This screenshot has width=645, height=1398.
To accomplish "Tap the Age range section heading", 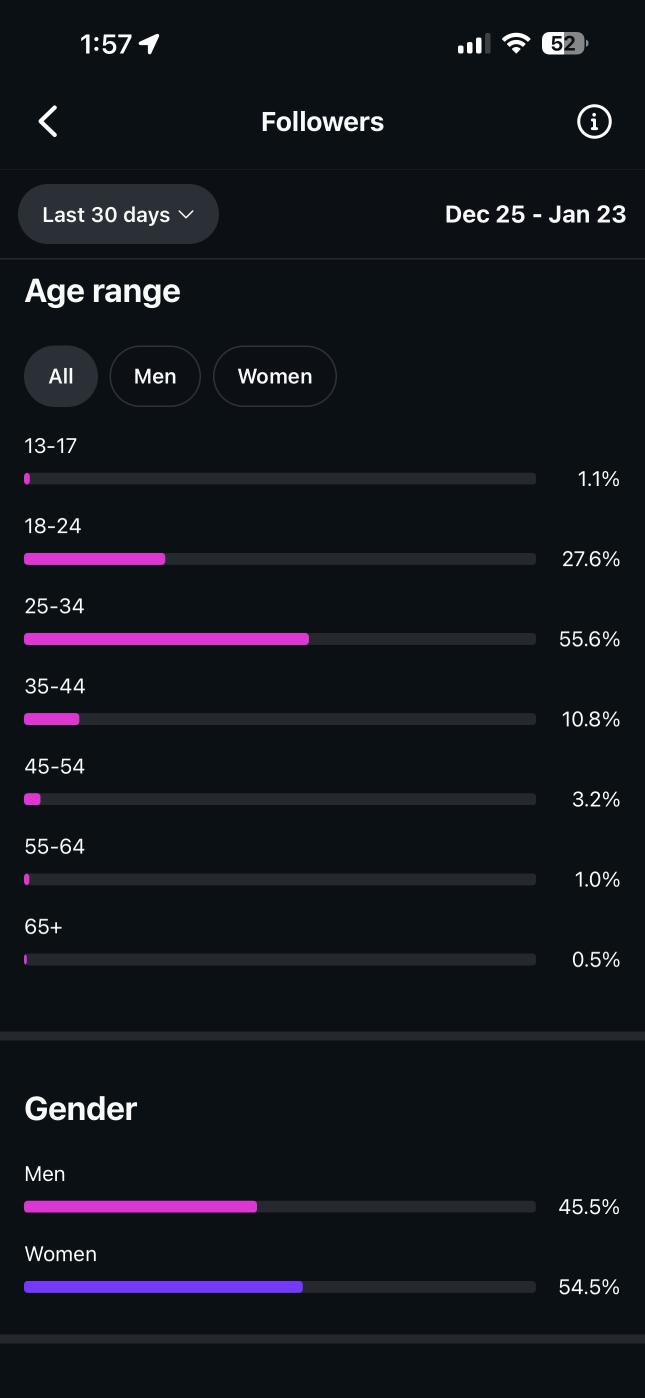I will click(x=102, y=291).
